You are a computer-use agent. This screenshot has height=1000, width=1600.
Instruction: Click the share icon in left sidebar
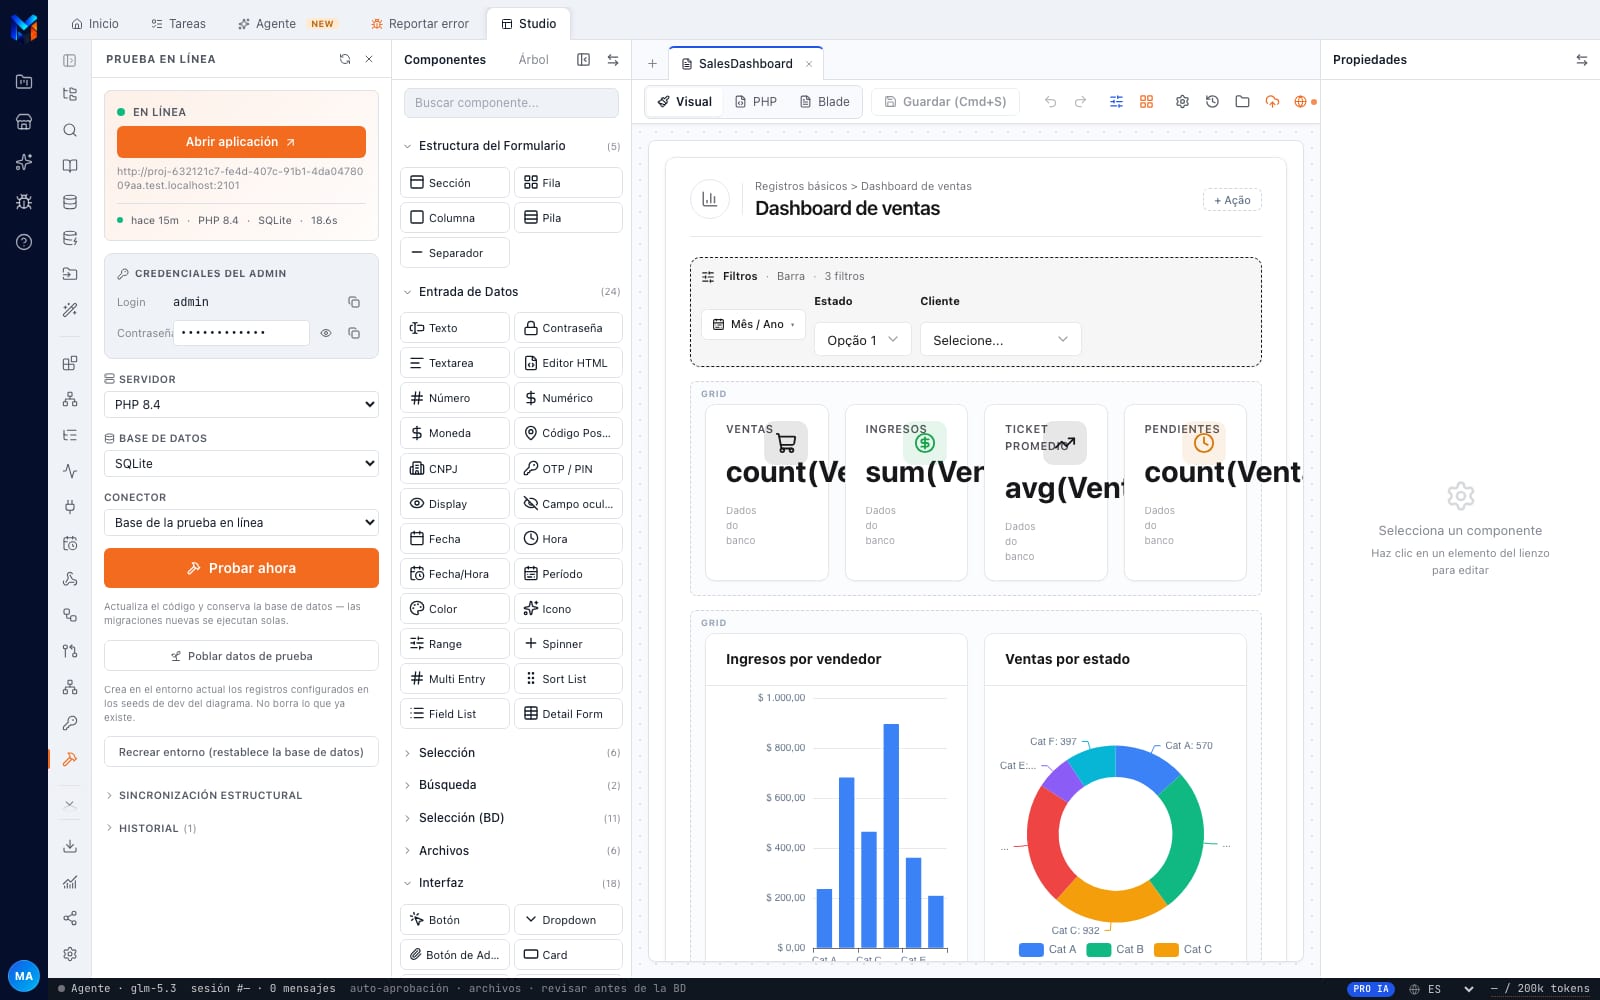point(70,918)
